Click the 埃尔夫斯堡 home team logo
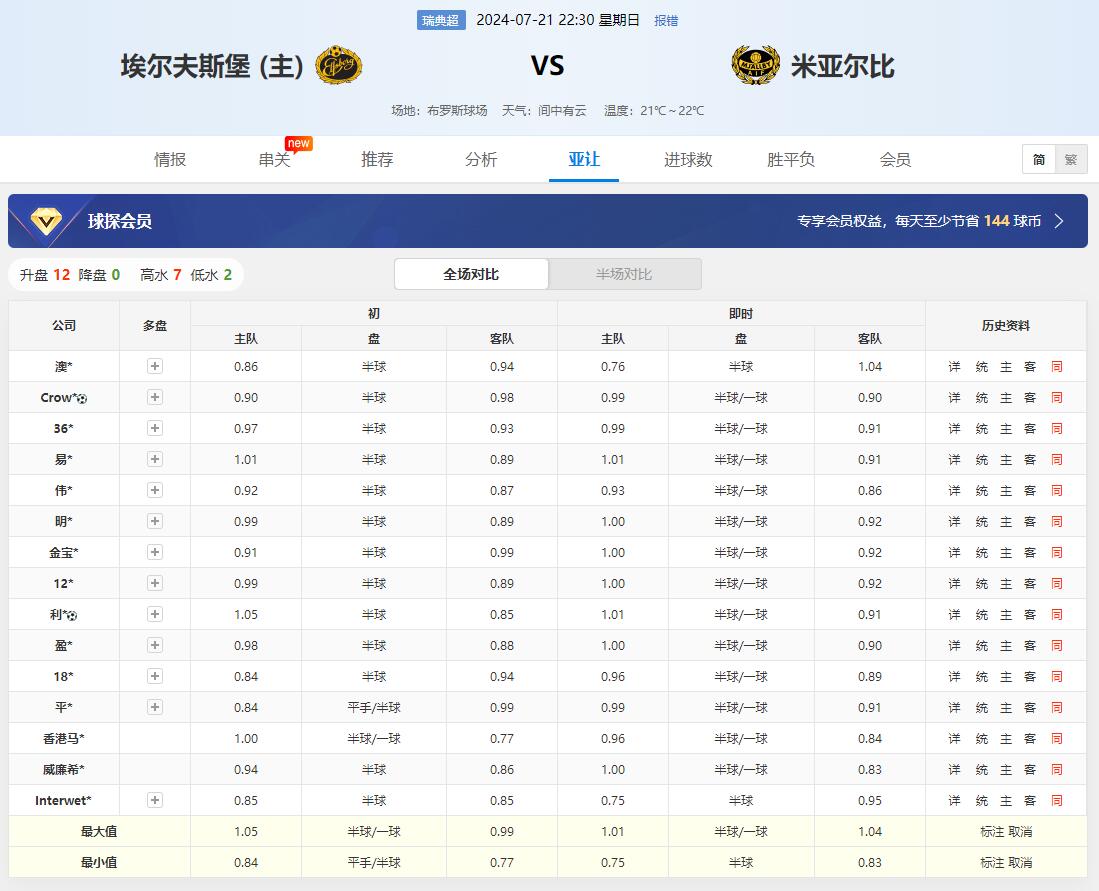Viewport: 1099px width, 891px height. tap(338, 66)
